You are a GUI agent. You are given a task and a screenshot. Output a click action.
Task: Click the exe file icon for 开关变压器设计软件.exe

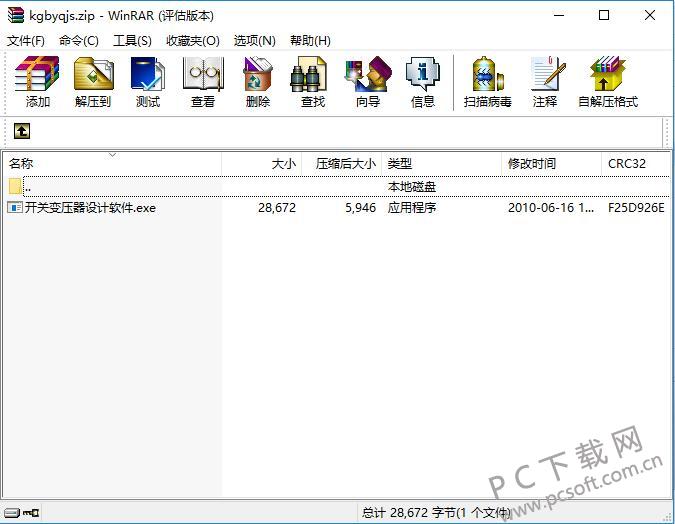coord(15,208)
